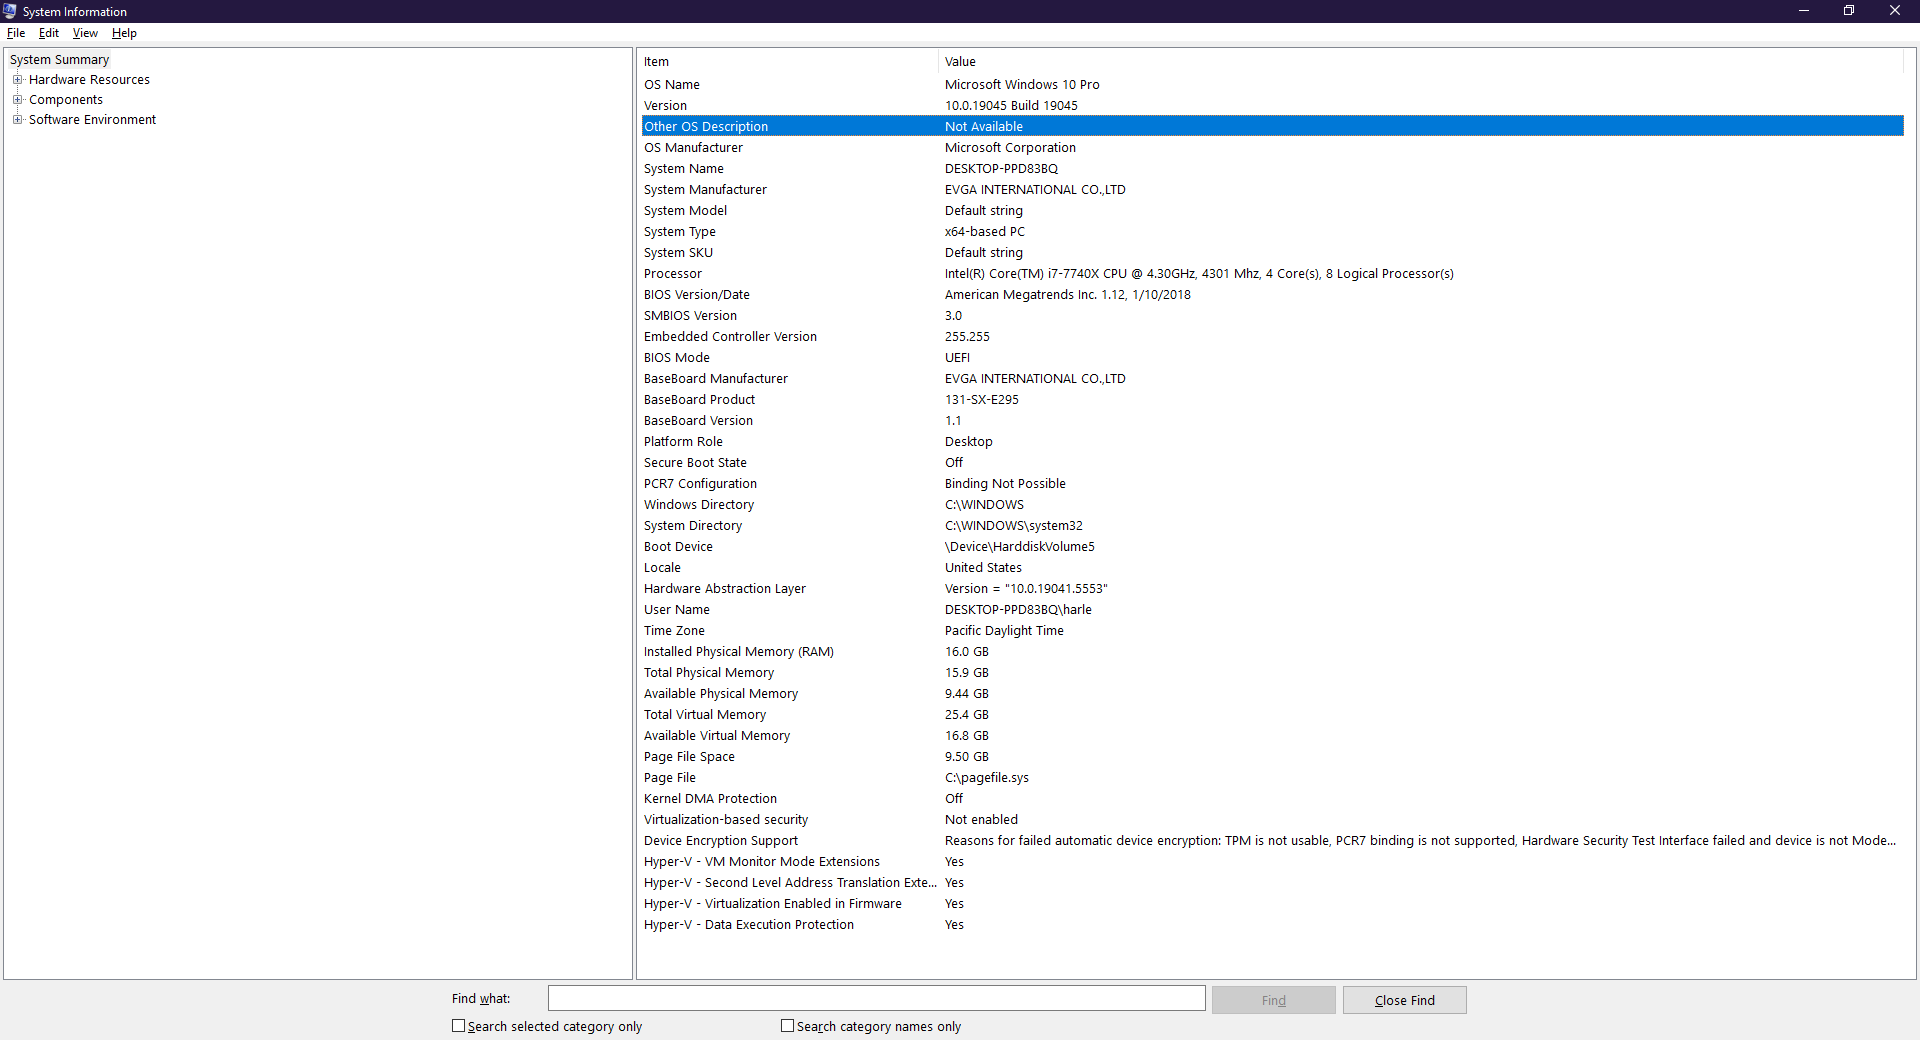The width and height of the screenshot is (1920, 1040).
Task: Select the Hyper-V VM Monitor Mode Extensions row
Action: coord(1272,862)
